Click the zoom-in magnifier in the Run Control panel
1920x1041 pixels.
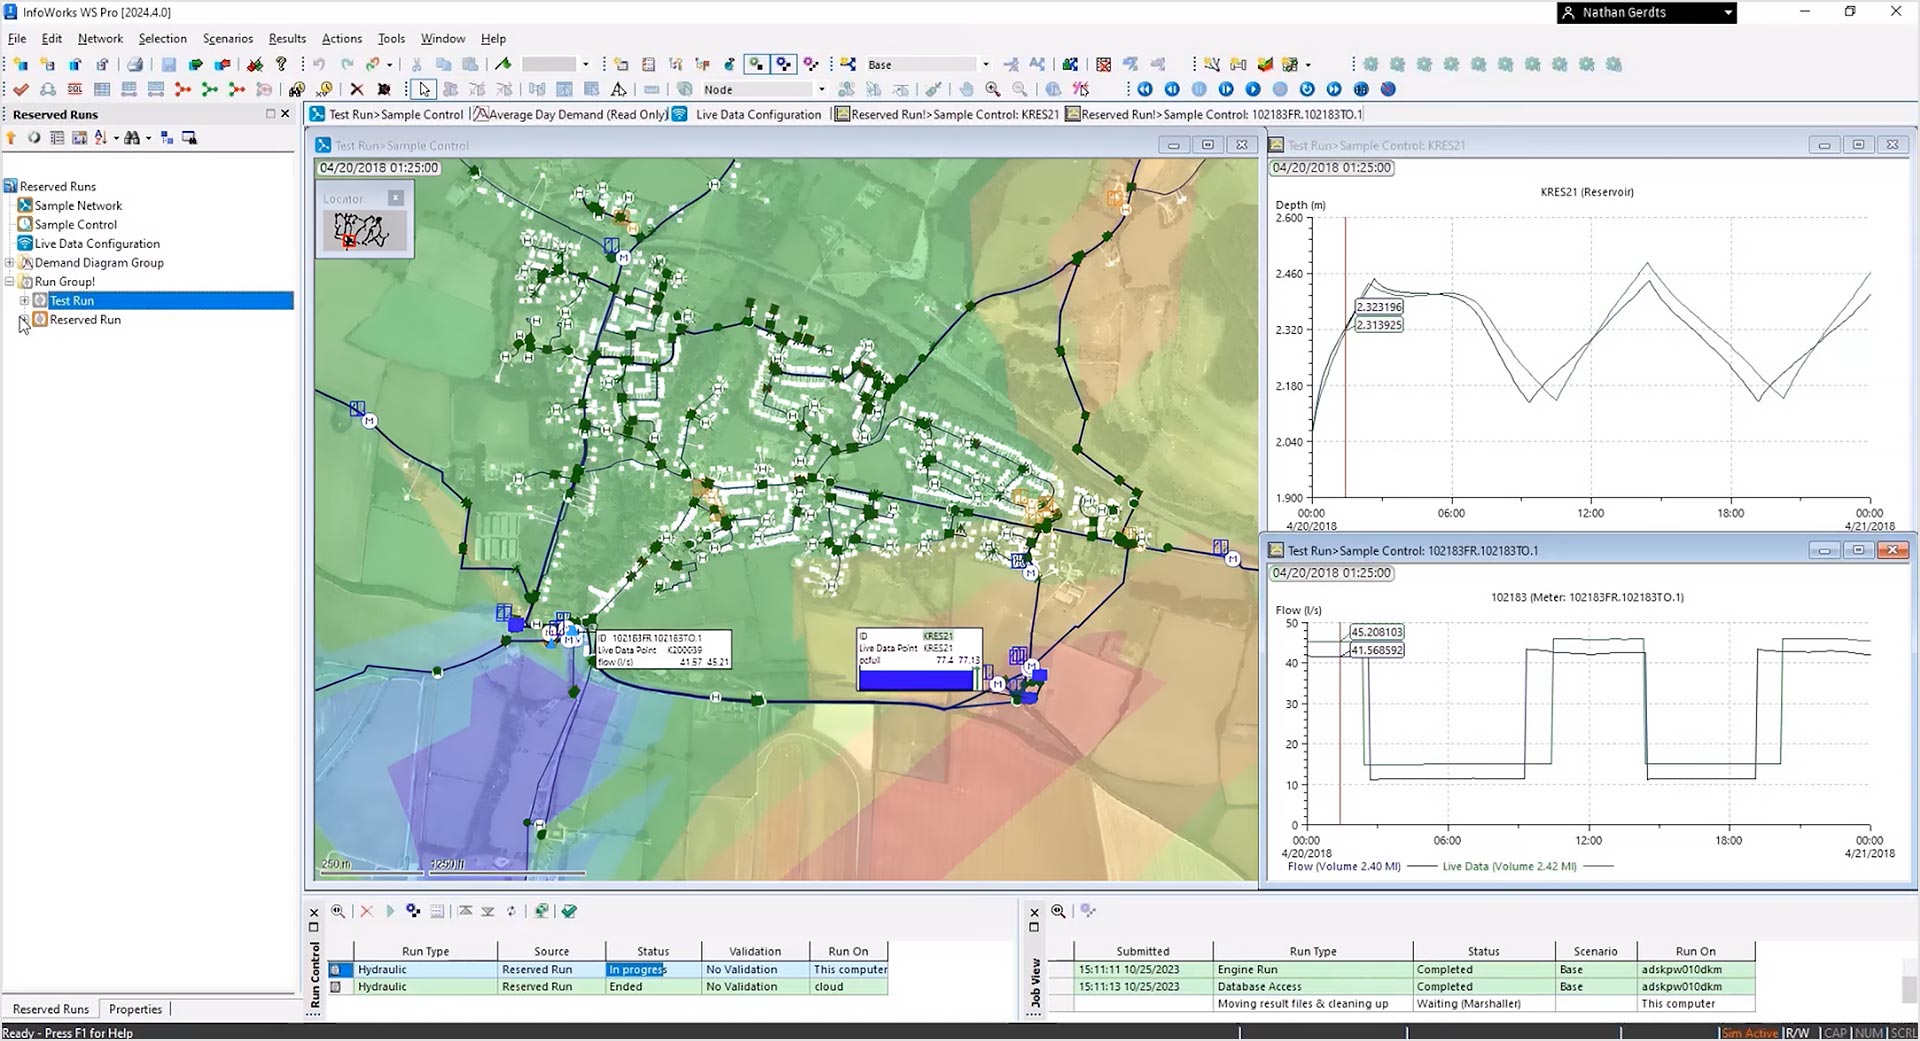click(x=338, y=911)
